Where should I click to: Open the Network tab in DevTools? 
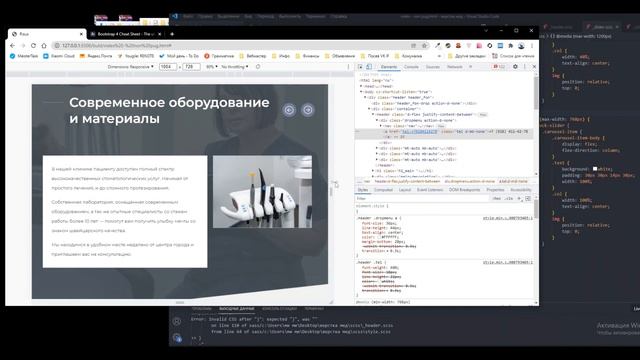pos(454,67)
